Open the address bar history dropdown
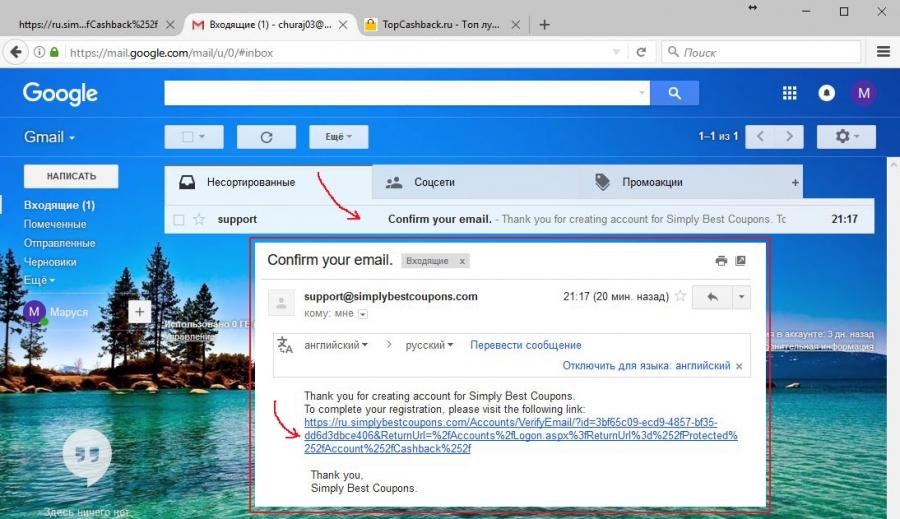Viewport: 900px width, 519px height. [616, 52]
